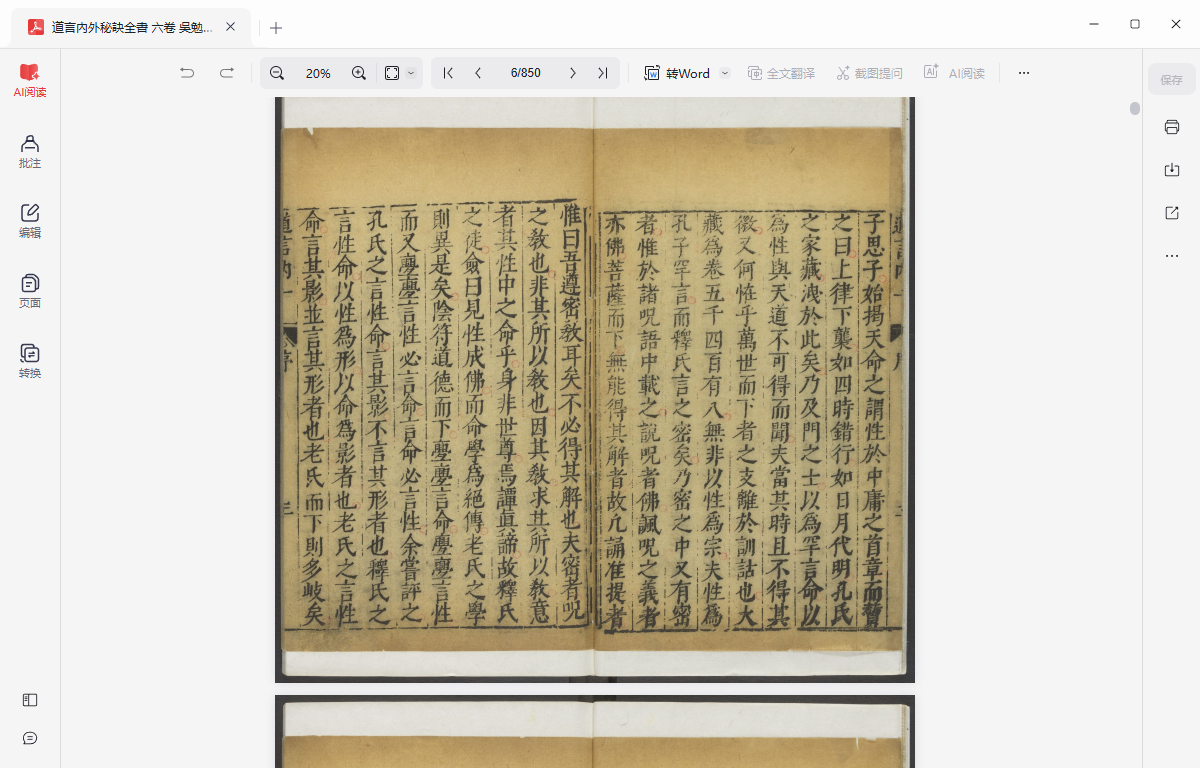Print the document
This screenshot has width=1200, height=768.
coord(1172,127)
